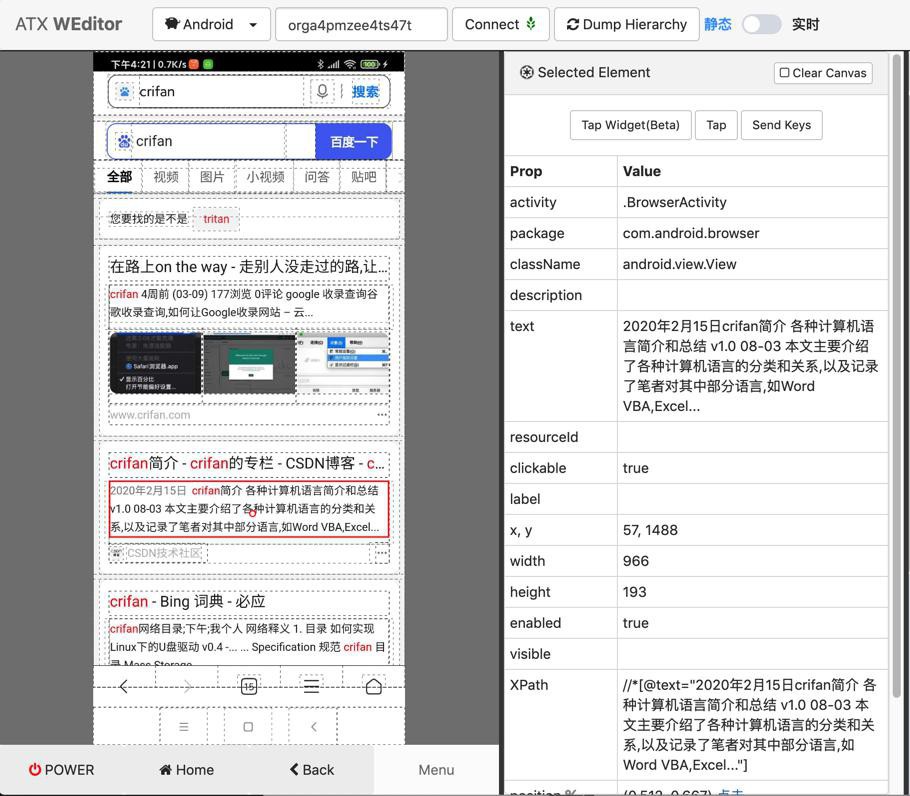Click the www.crifan.com source link
The width and height of the screenshot is (910, 796).
(150, 415)
